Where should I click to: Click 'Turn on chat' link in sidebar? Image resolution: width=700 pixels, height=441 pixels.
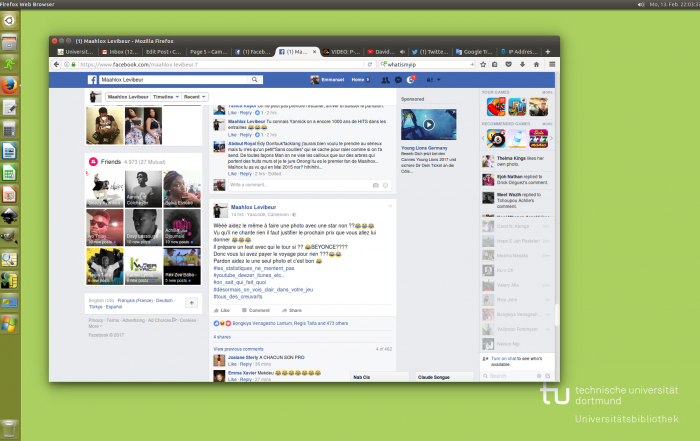pos(505,357)
